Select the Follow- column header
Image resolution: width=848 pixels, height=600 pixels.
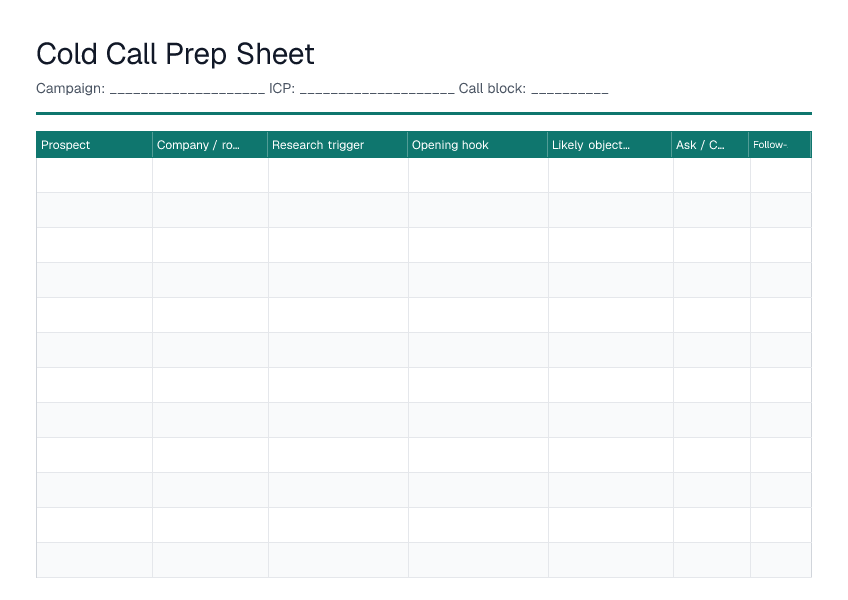click(x=779, y=145)
